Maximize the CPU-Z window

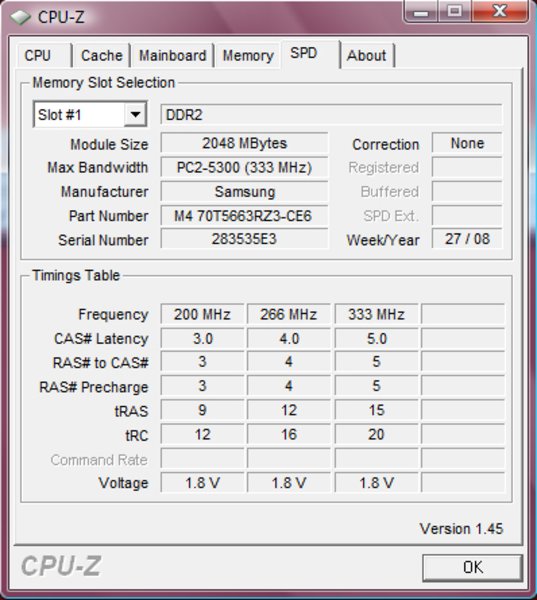(455, 11)
